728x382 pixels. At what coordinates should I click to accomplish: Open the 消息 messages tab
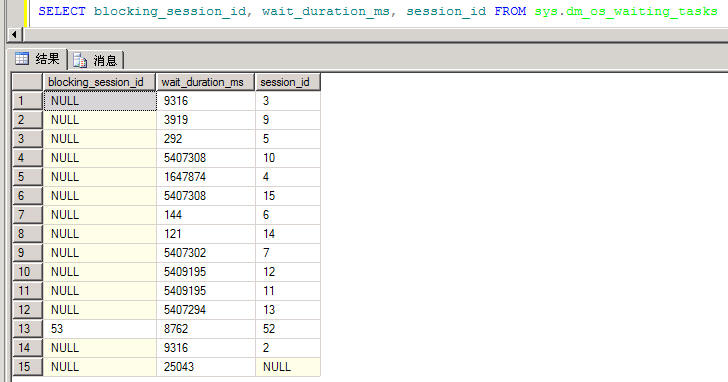tap(96, 60)
